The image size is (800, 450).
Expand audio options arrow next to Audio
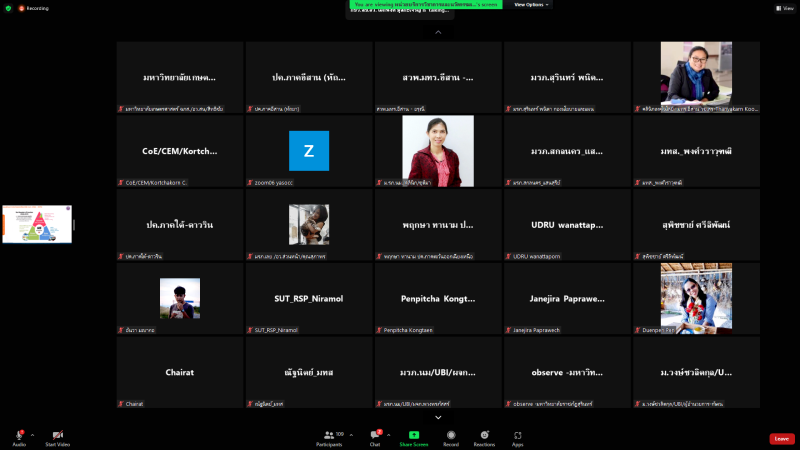coord(33,435)
